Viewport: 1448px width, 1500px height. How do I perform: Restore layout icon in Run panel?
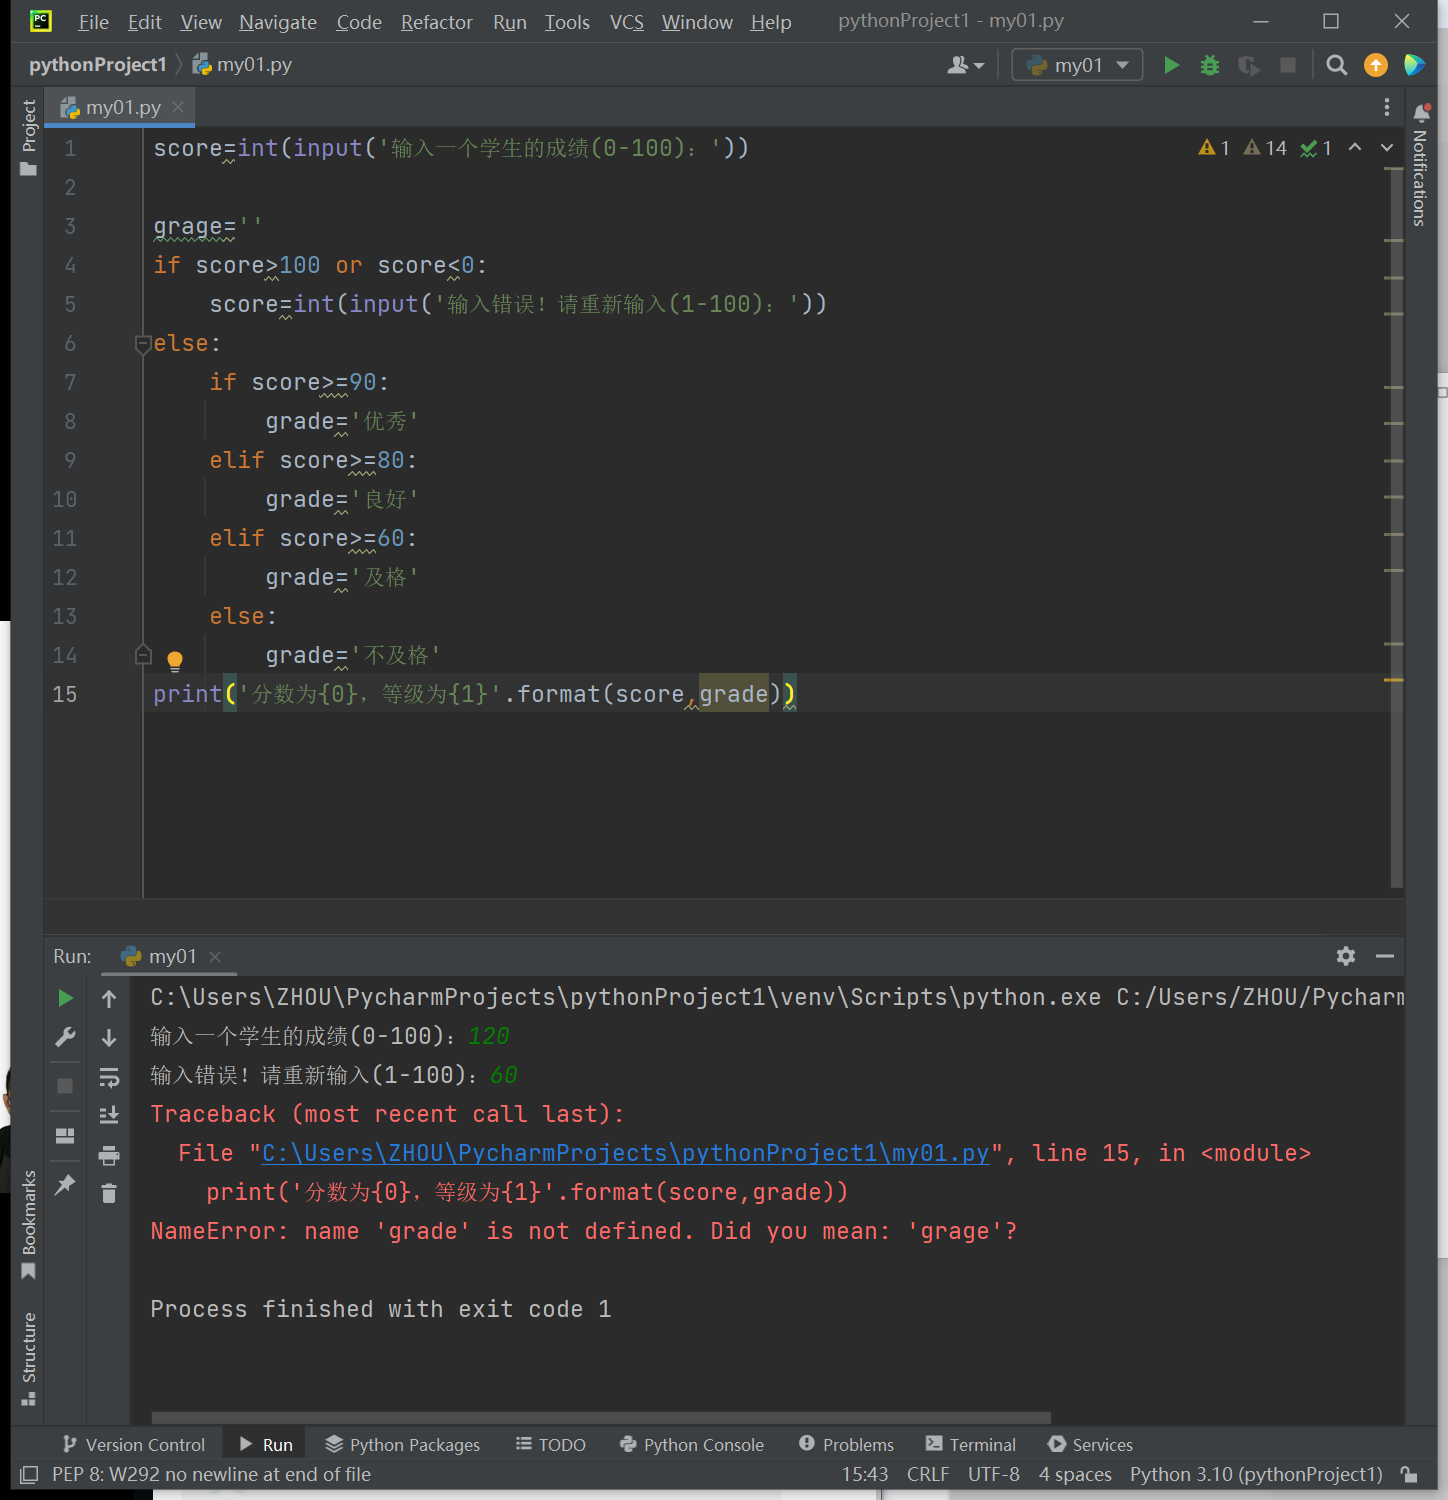[x=65, y=1135]
